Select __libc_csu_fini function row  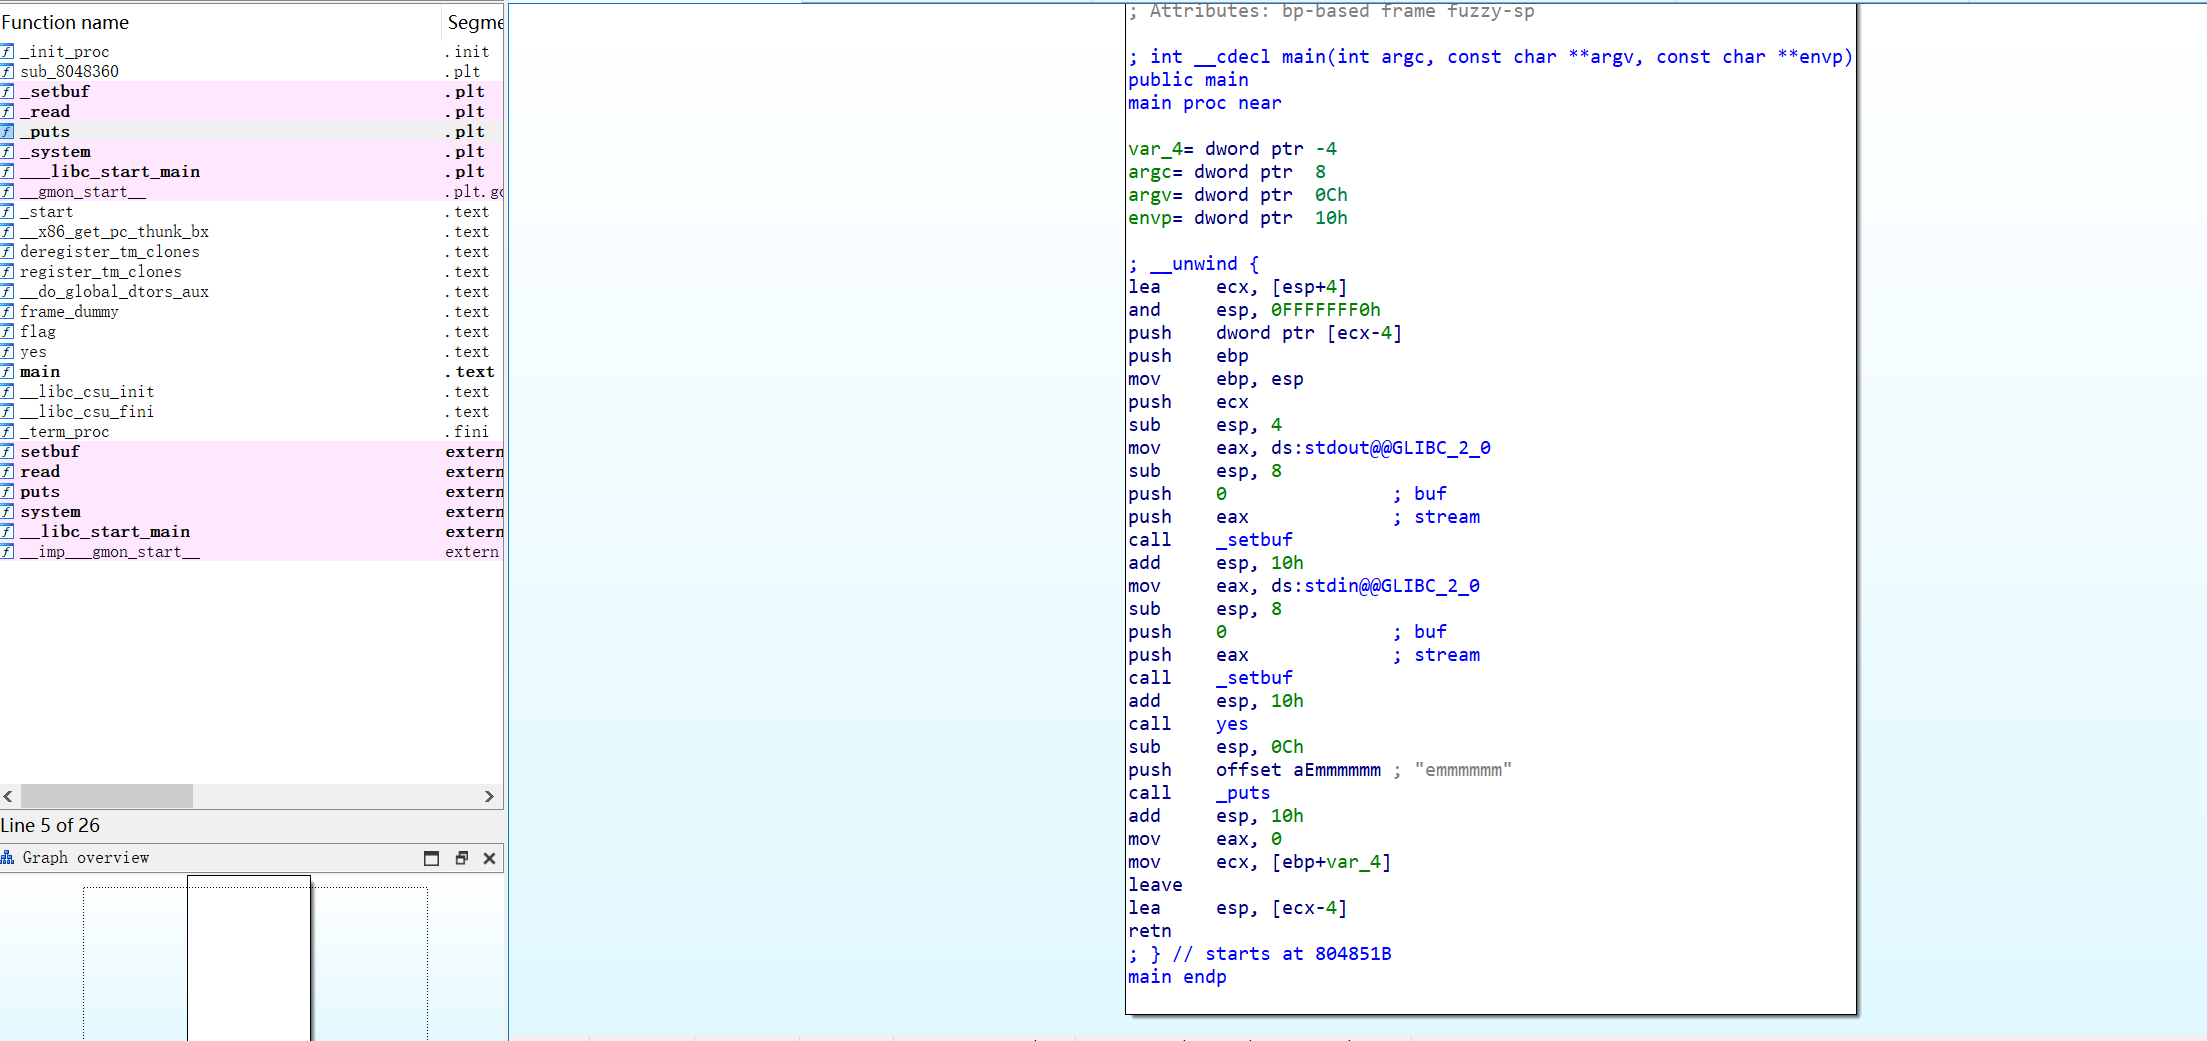click(x=251, y=411)
